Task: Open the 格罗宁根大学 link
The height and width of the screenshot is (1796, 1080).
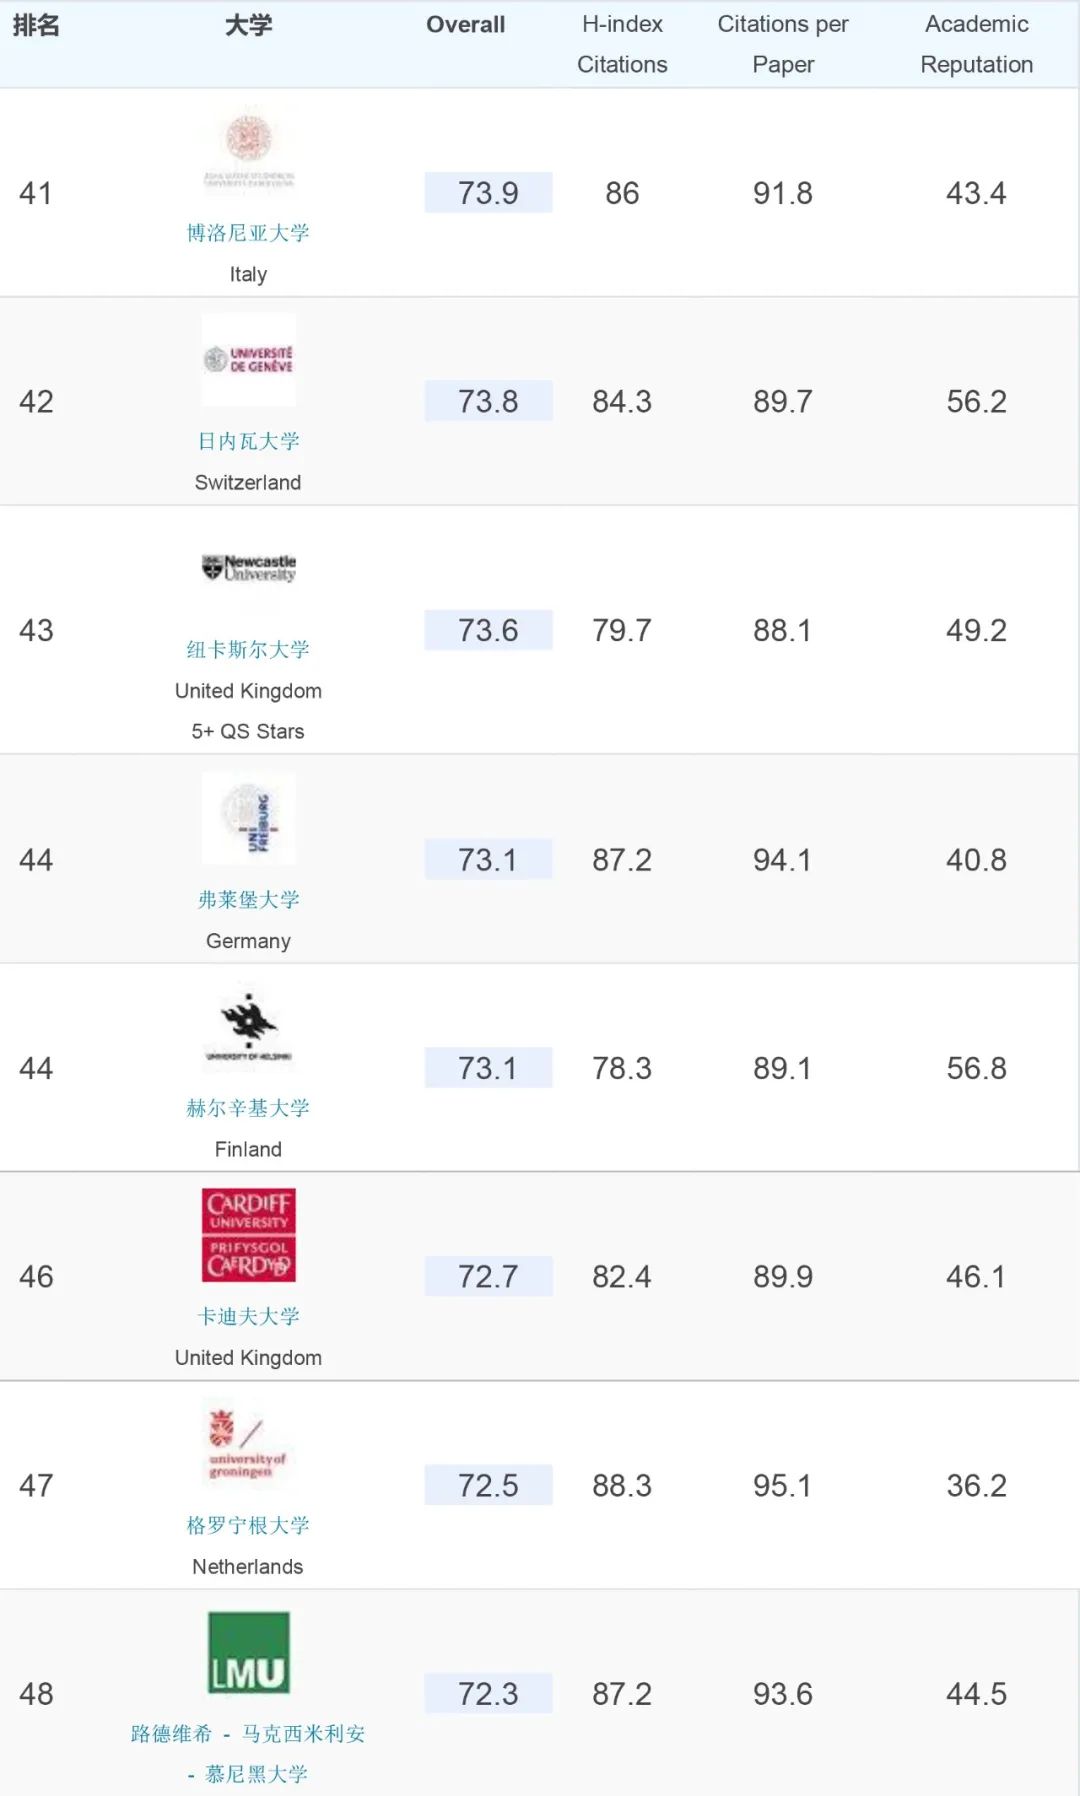Action: 248,1526
